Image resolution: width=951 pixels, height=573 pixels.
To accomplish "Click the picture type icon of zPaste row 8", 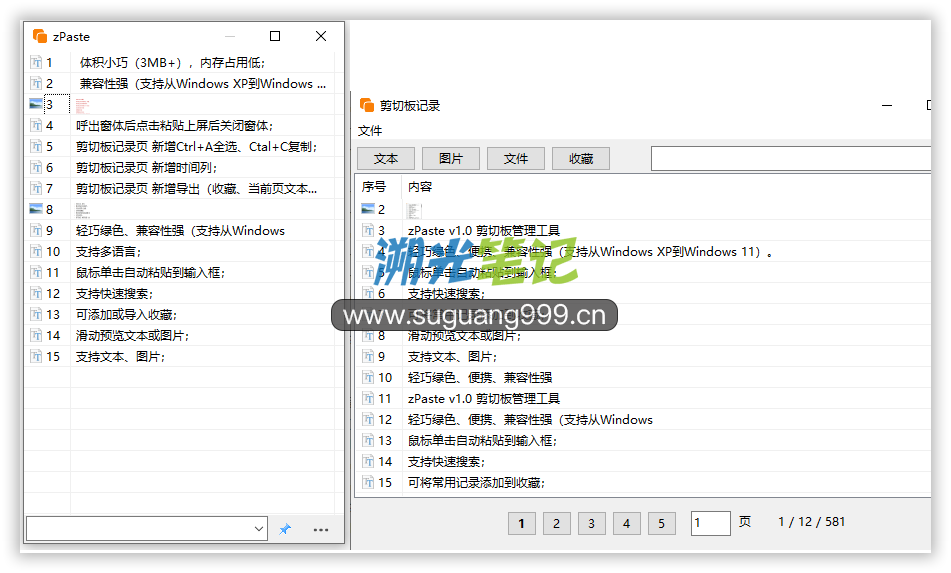I will [36, 209].
